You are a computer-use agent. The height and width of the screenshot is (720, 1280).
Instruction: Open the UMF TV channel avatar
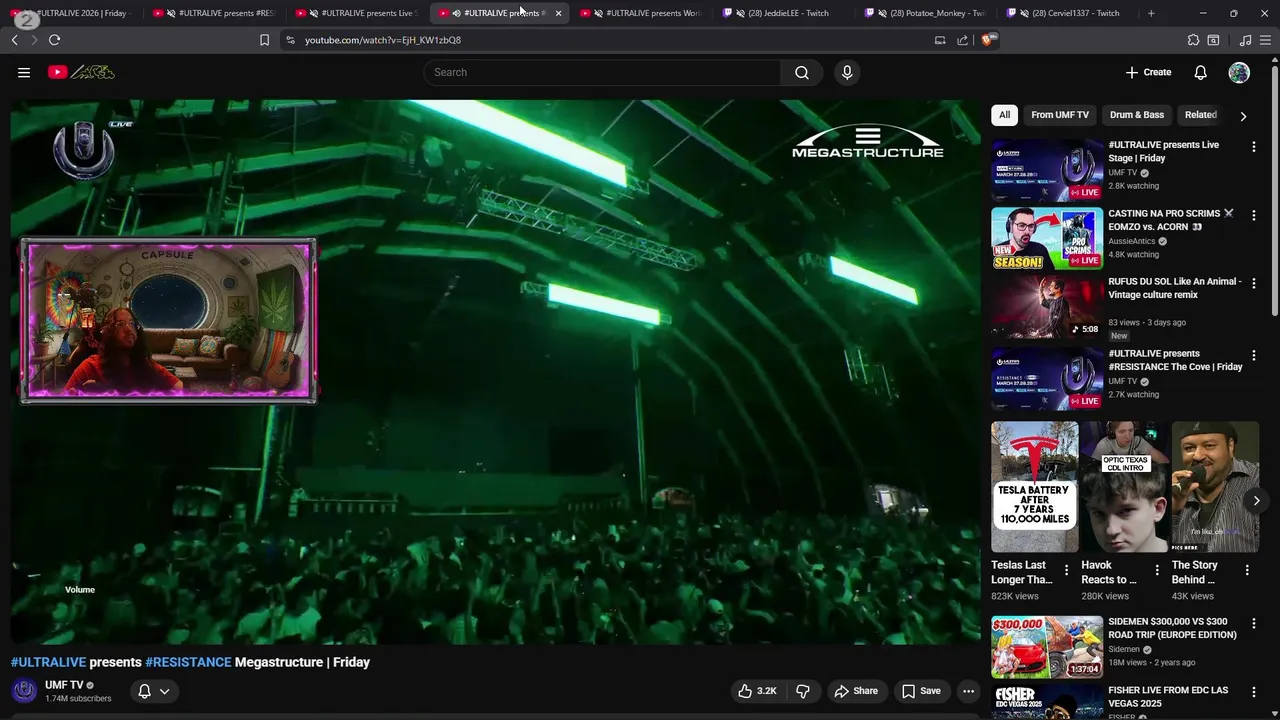pos(24,691)
